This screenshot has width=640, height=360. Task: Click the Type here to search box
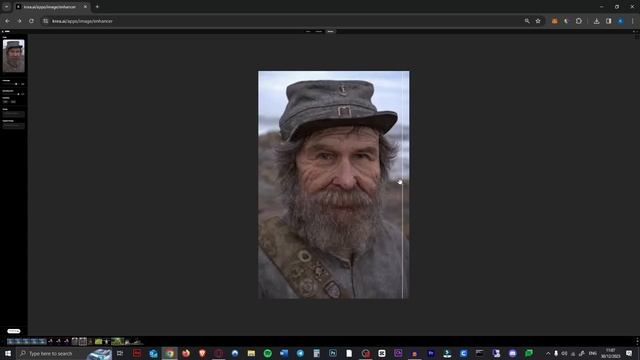tap(64, 353)
